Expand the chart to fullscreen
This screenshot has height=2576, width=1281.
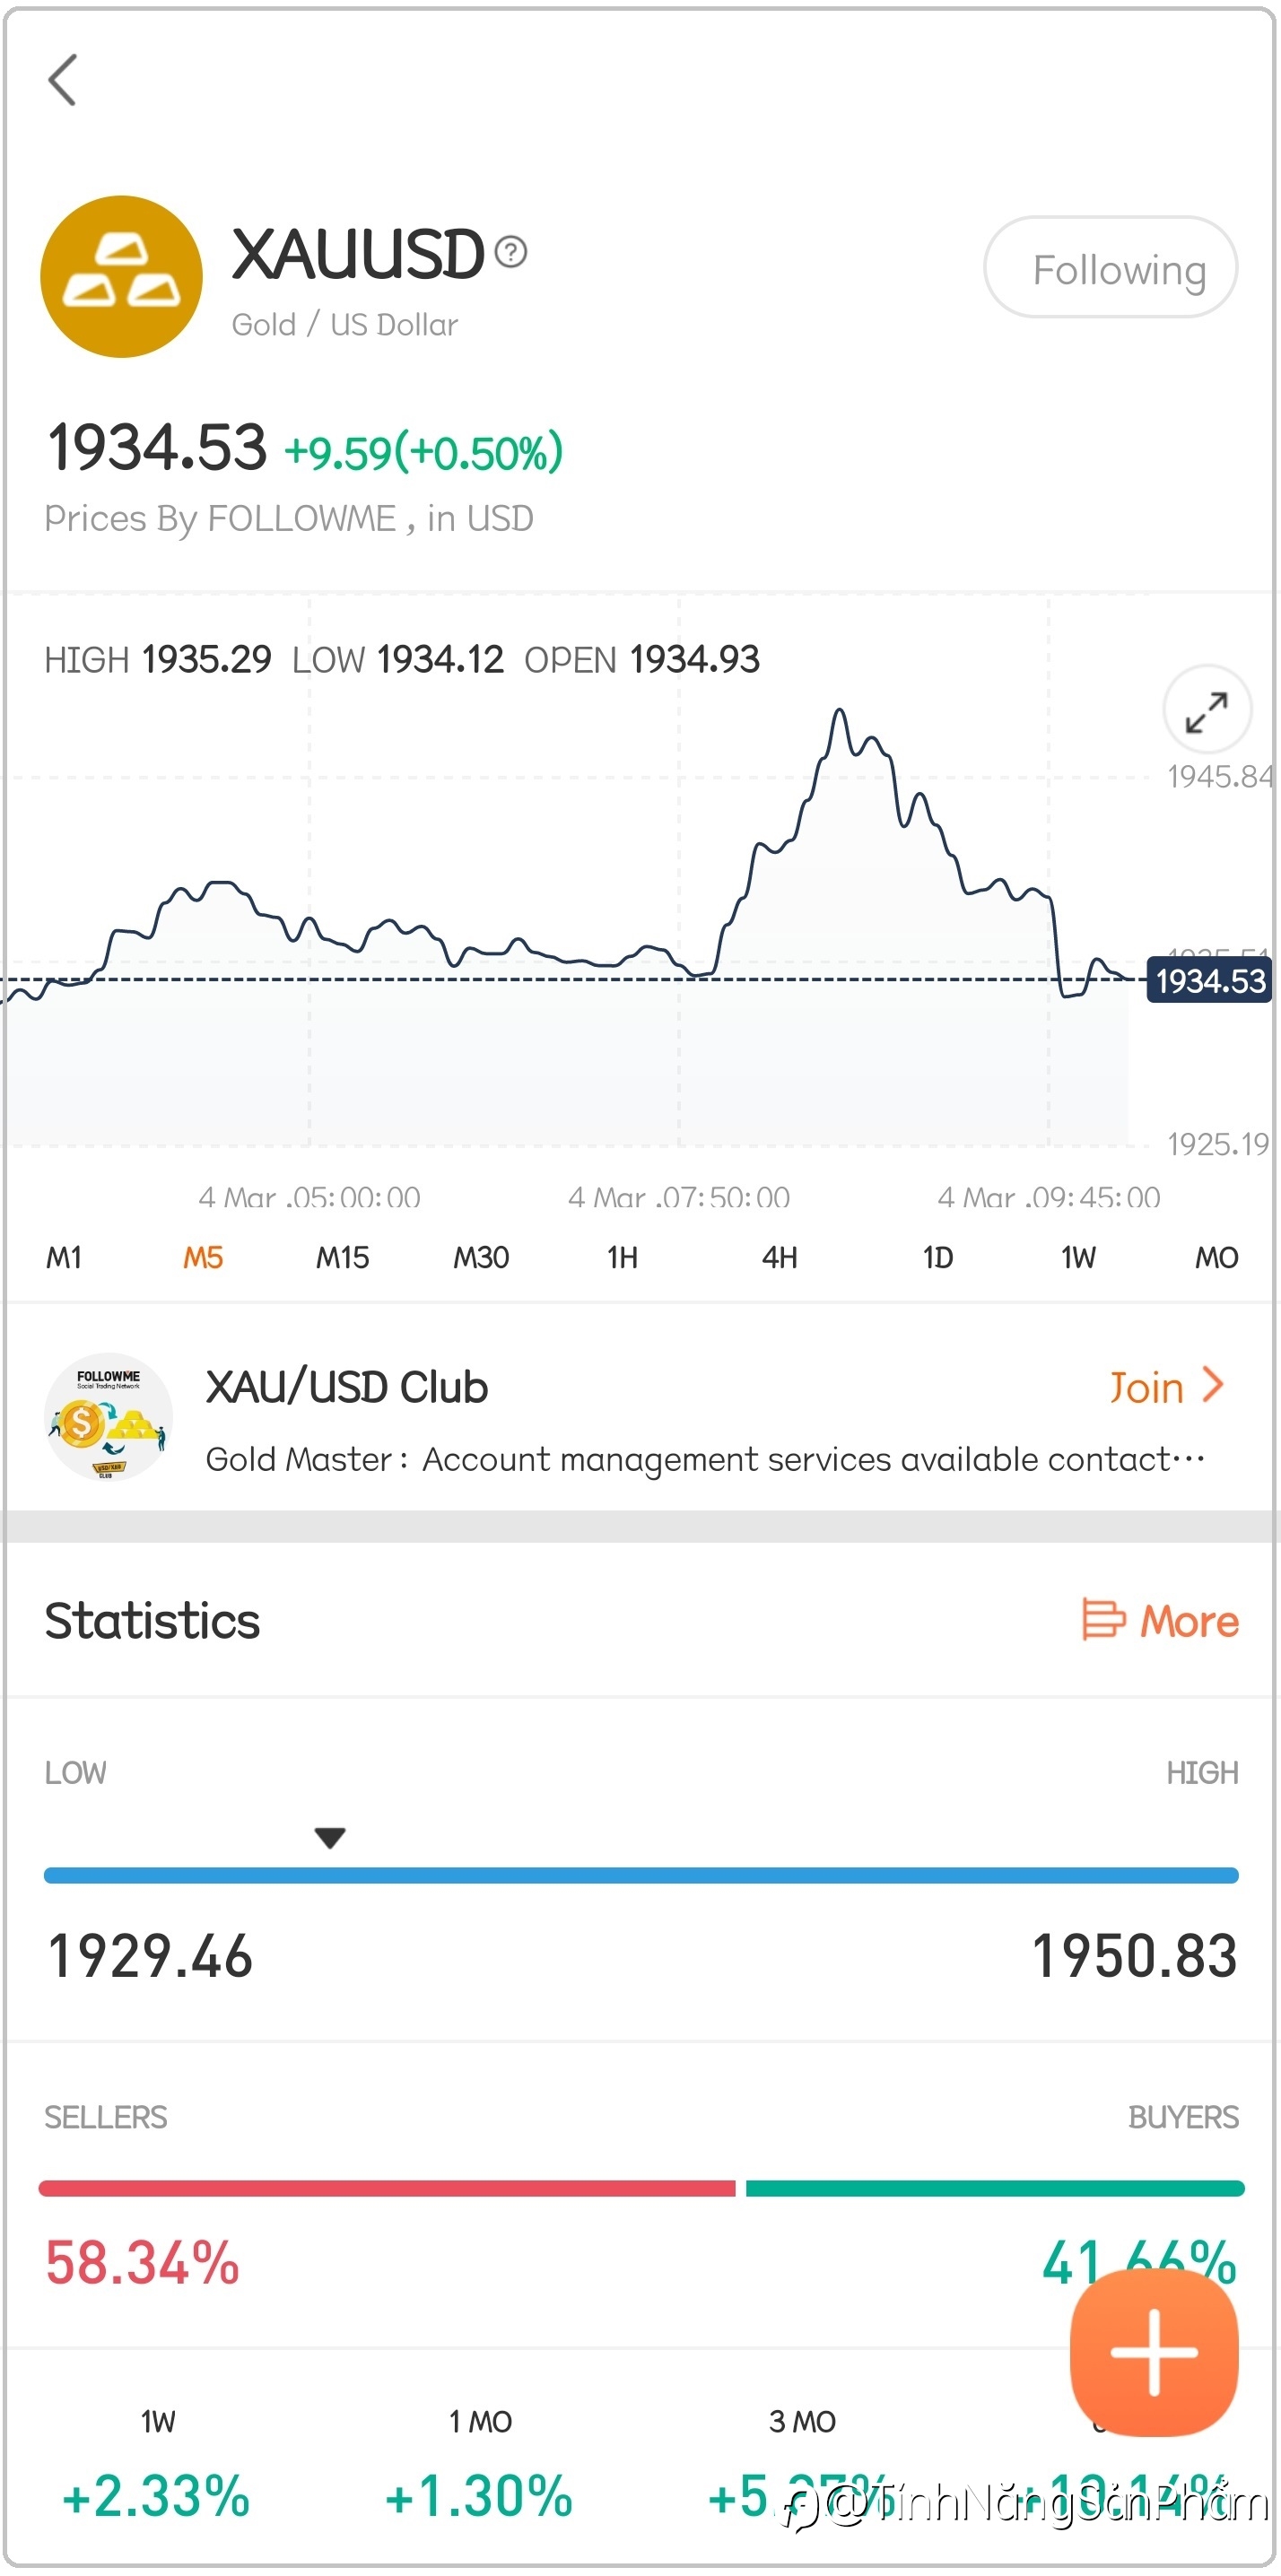pos(1206,711)
